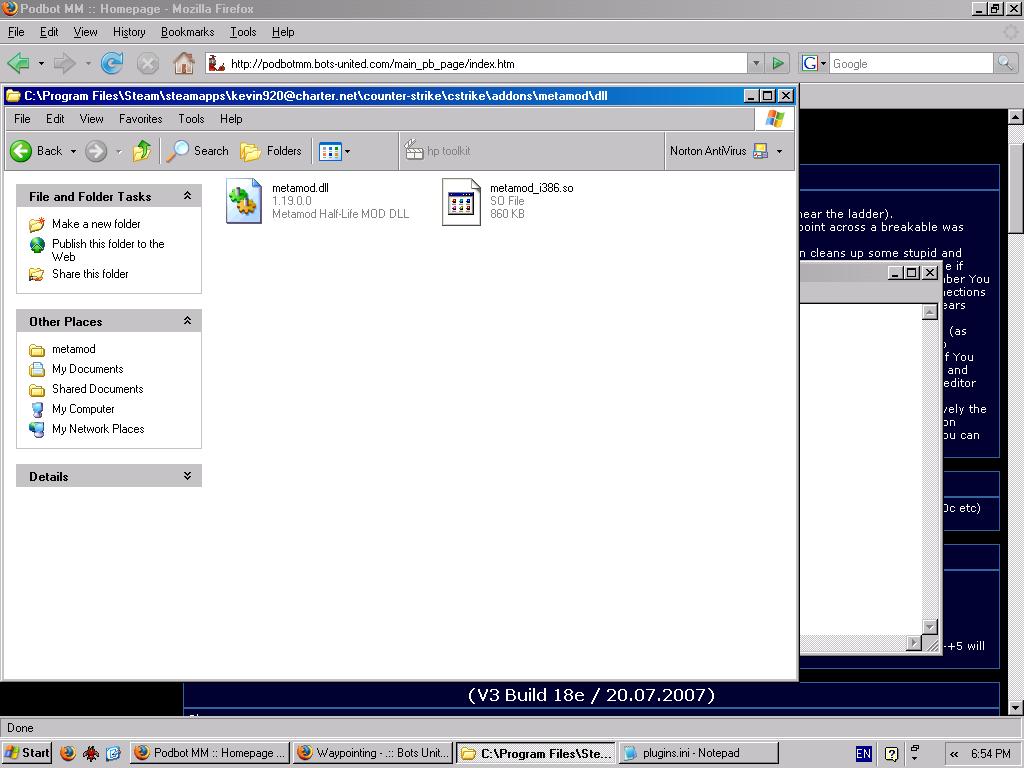Click the 6:54 PM clock in tray
The image size is (1024, 768).
[991, 754]
